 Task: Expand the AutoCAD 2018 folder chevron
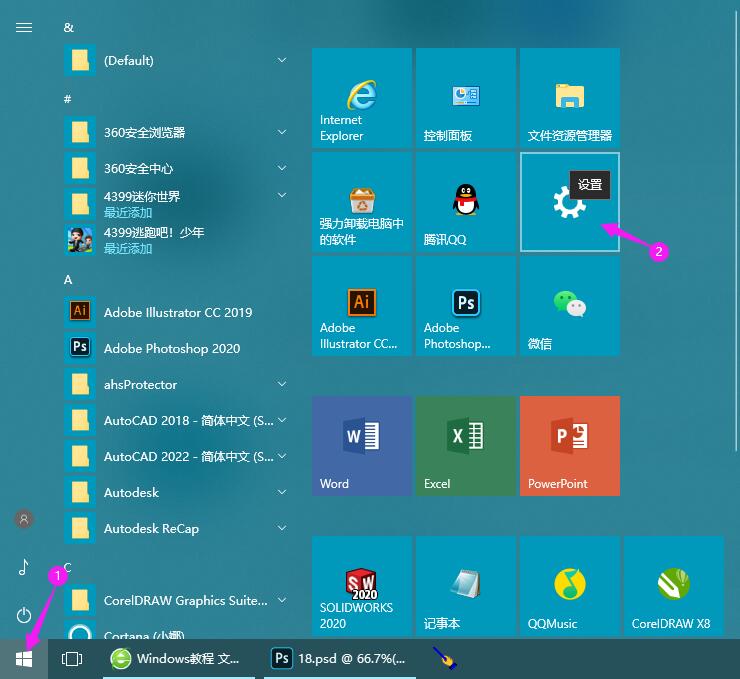click(282, 420)
